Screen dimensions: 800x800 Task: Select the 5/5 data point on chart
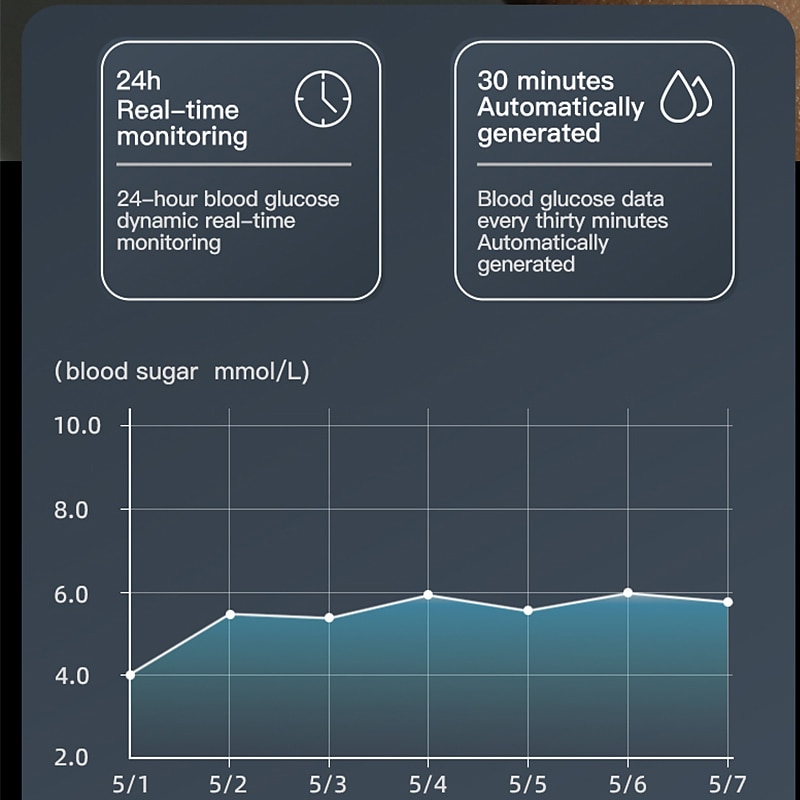[528, 610]
